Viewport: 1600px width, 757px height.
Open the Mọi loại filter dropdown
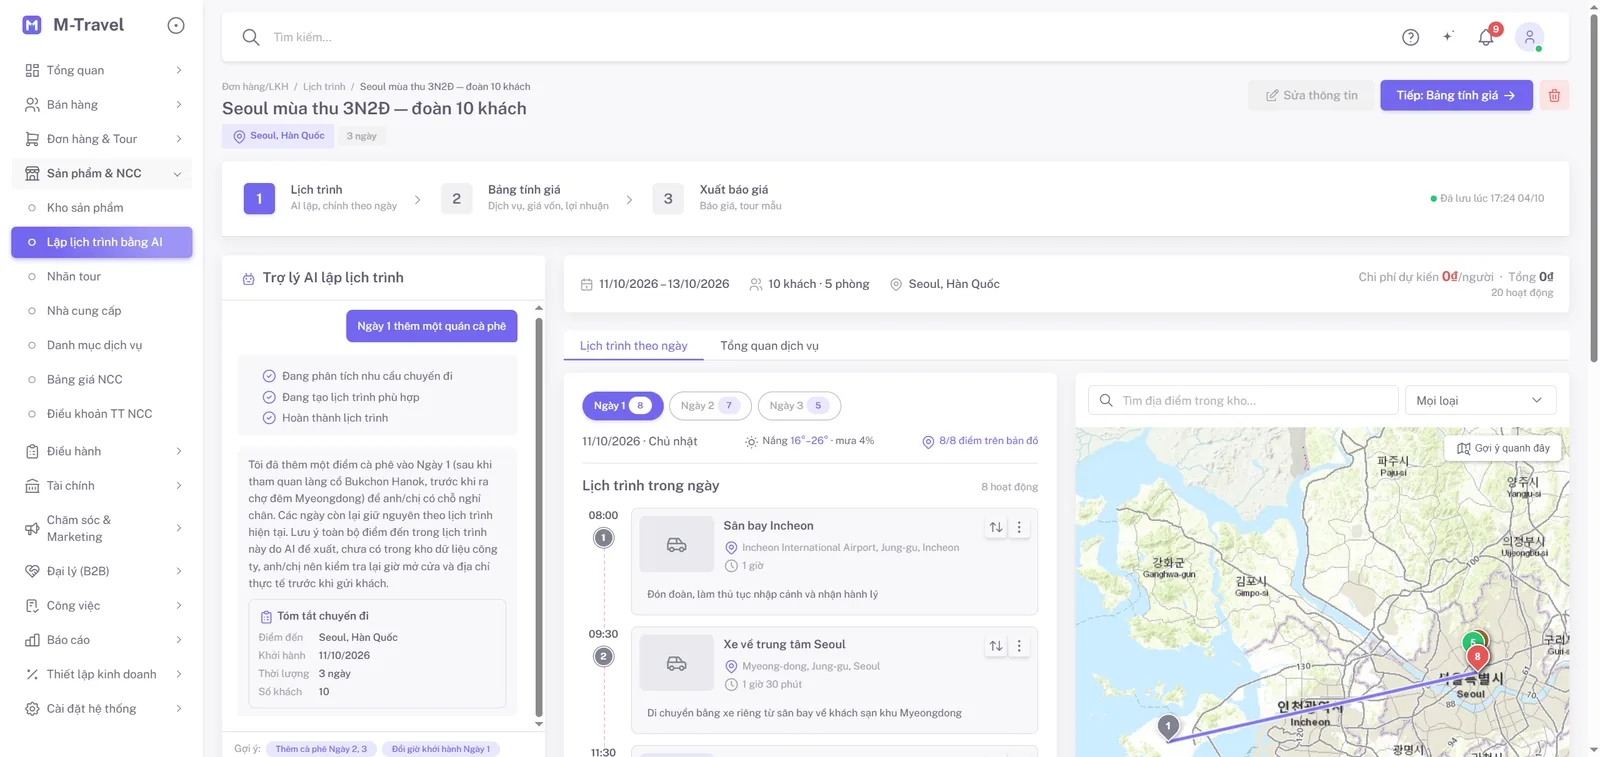[1480, 400]
